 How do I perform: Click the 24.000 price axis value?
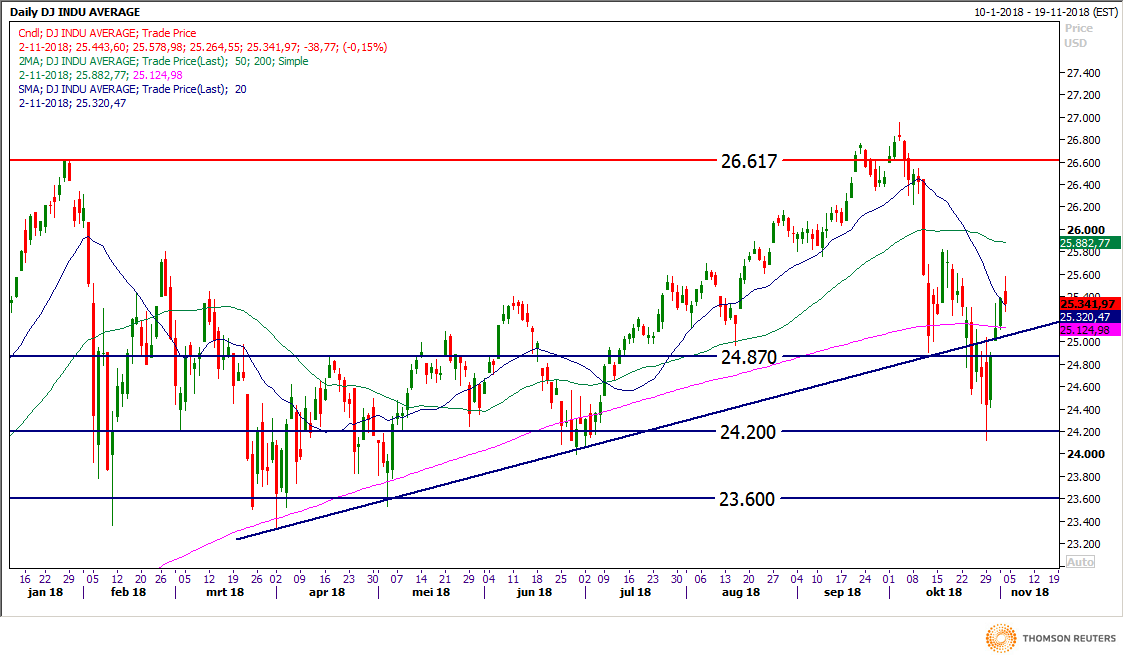(x=1085, y=454)
